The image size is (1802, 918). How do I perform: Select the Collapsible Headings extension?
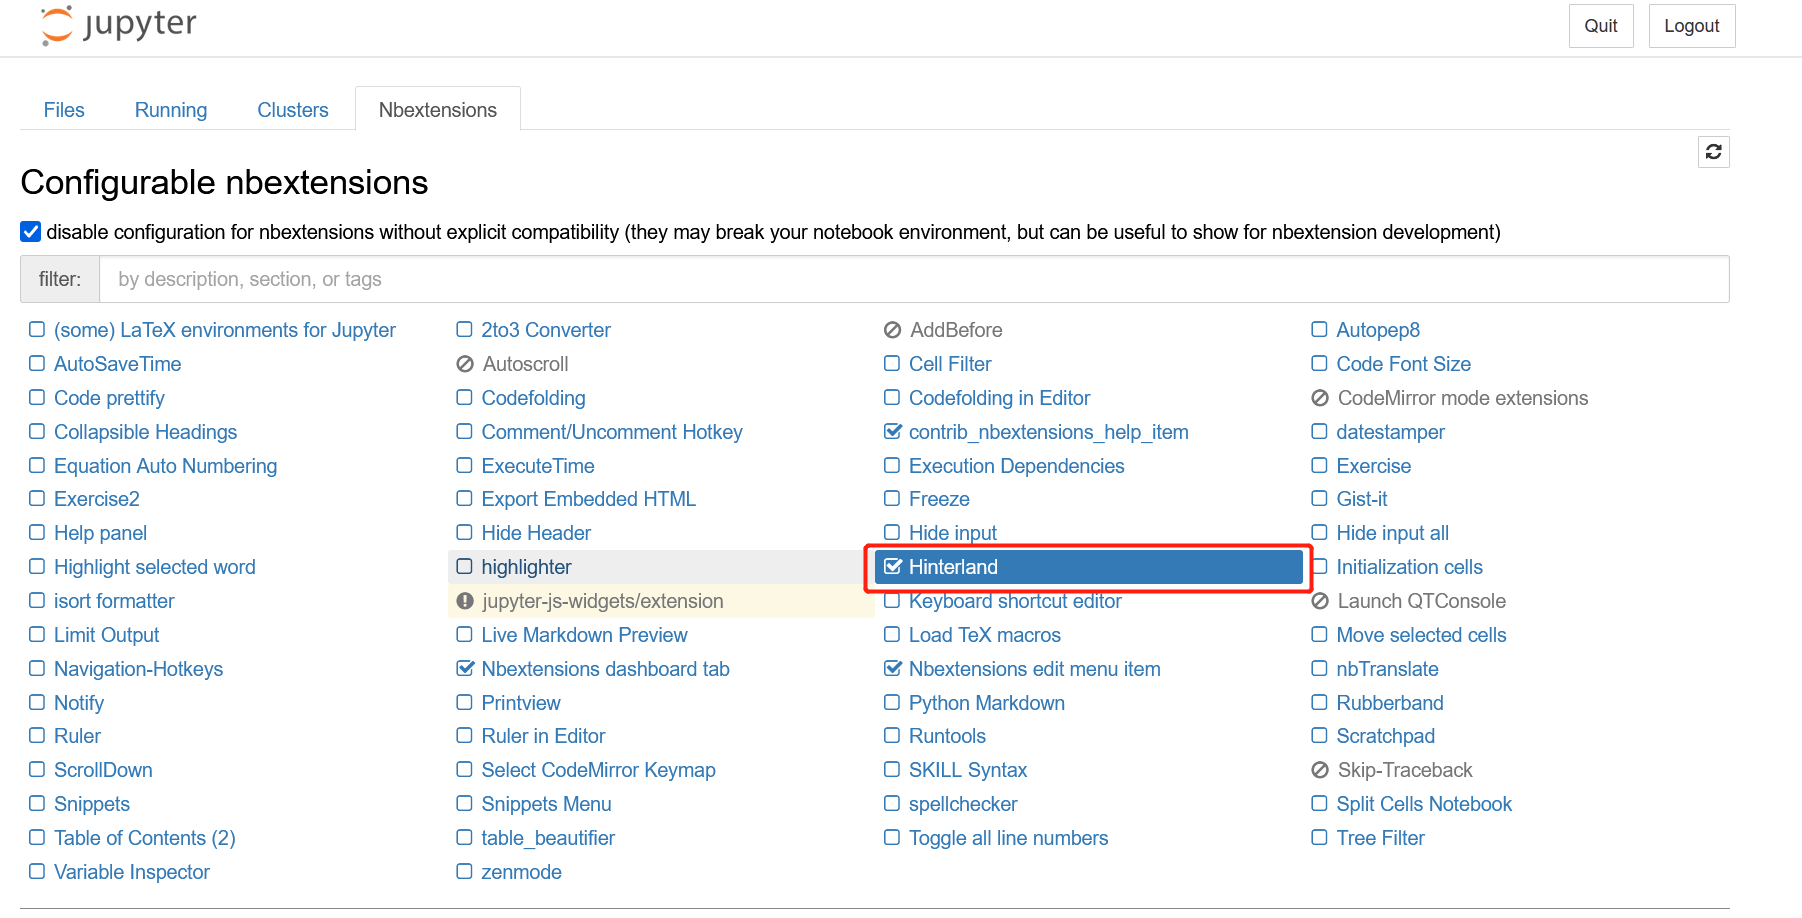coord(146,432)
